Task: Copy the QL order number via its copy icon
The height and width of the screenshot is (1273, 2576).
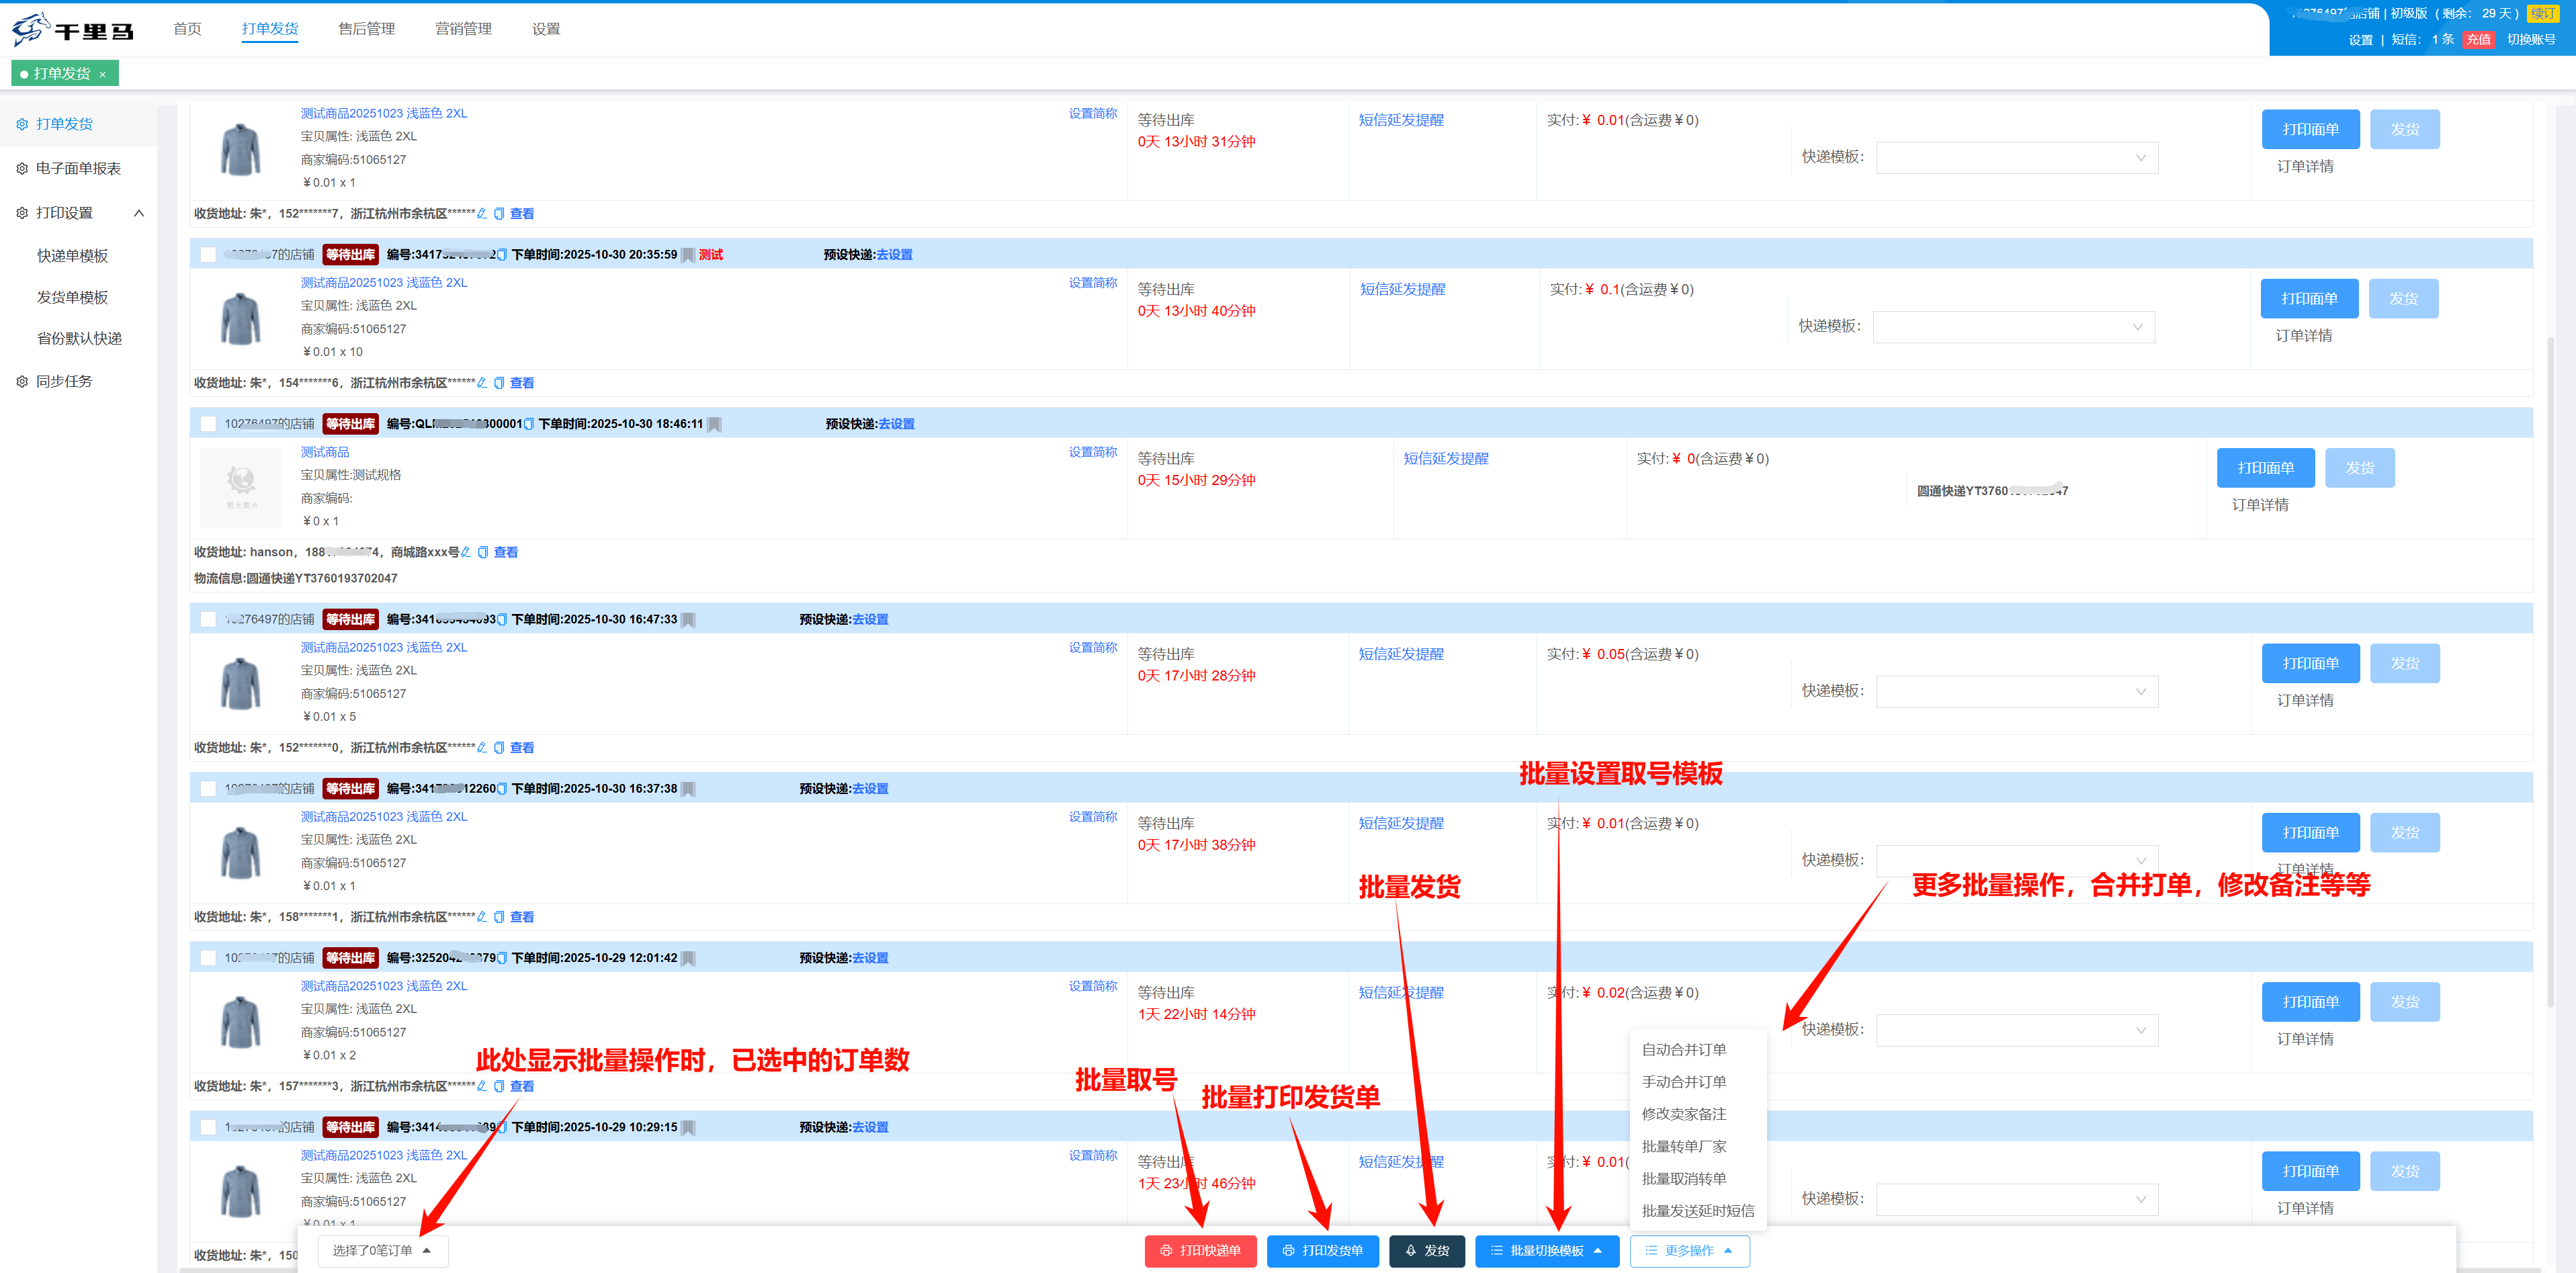Action: (529, 424)
